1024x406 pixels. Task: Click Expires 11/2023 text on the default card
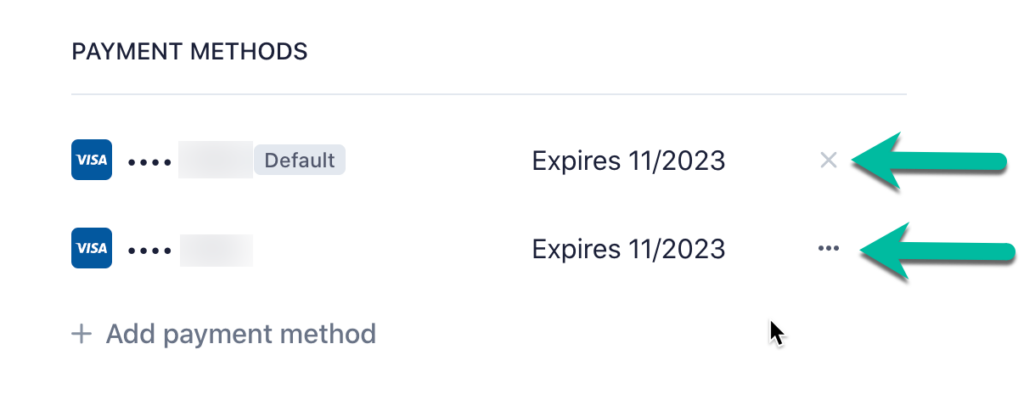click(628, 160)
